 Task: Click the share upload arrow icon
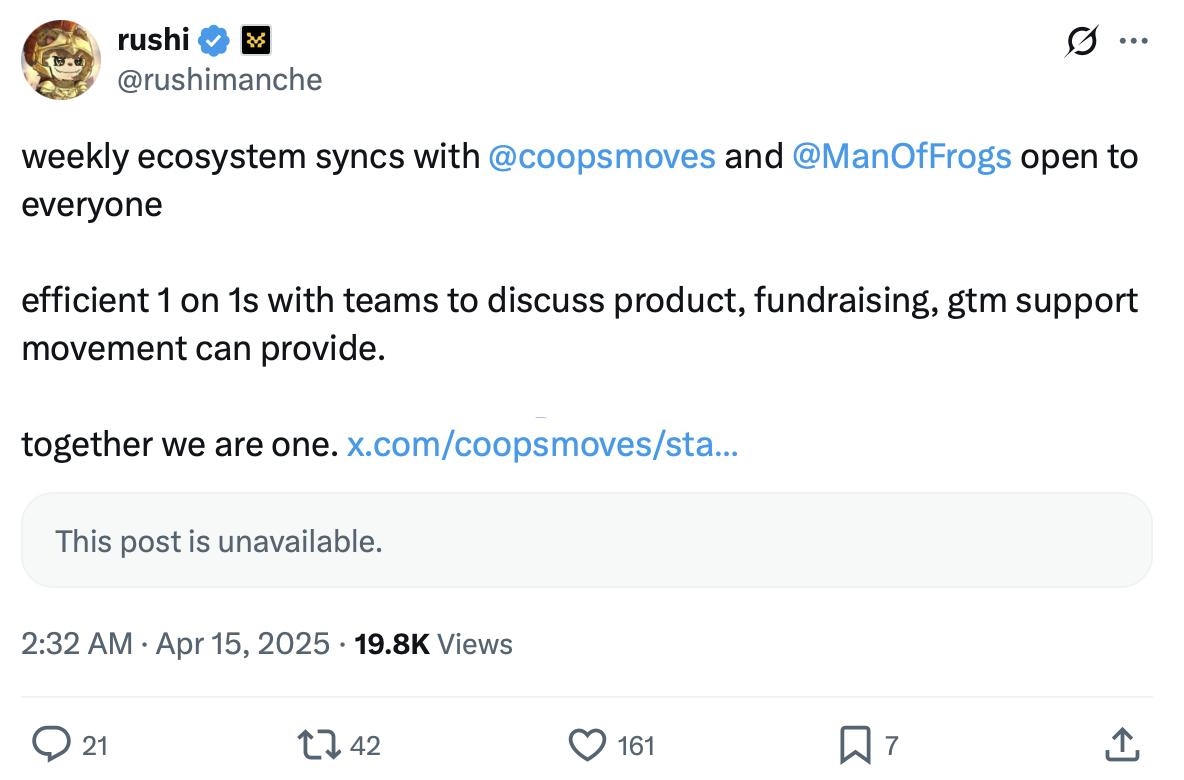[1121, 745]
